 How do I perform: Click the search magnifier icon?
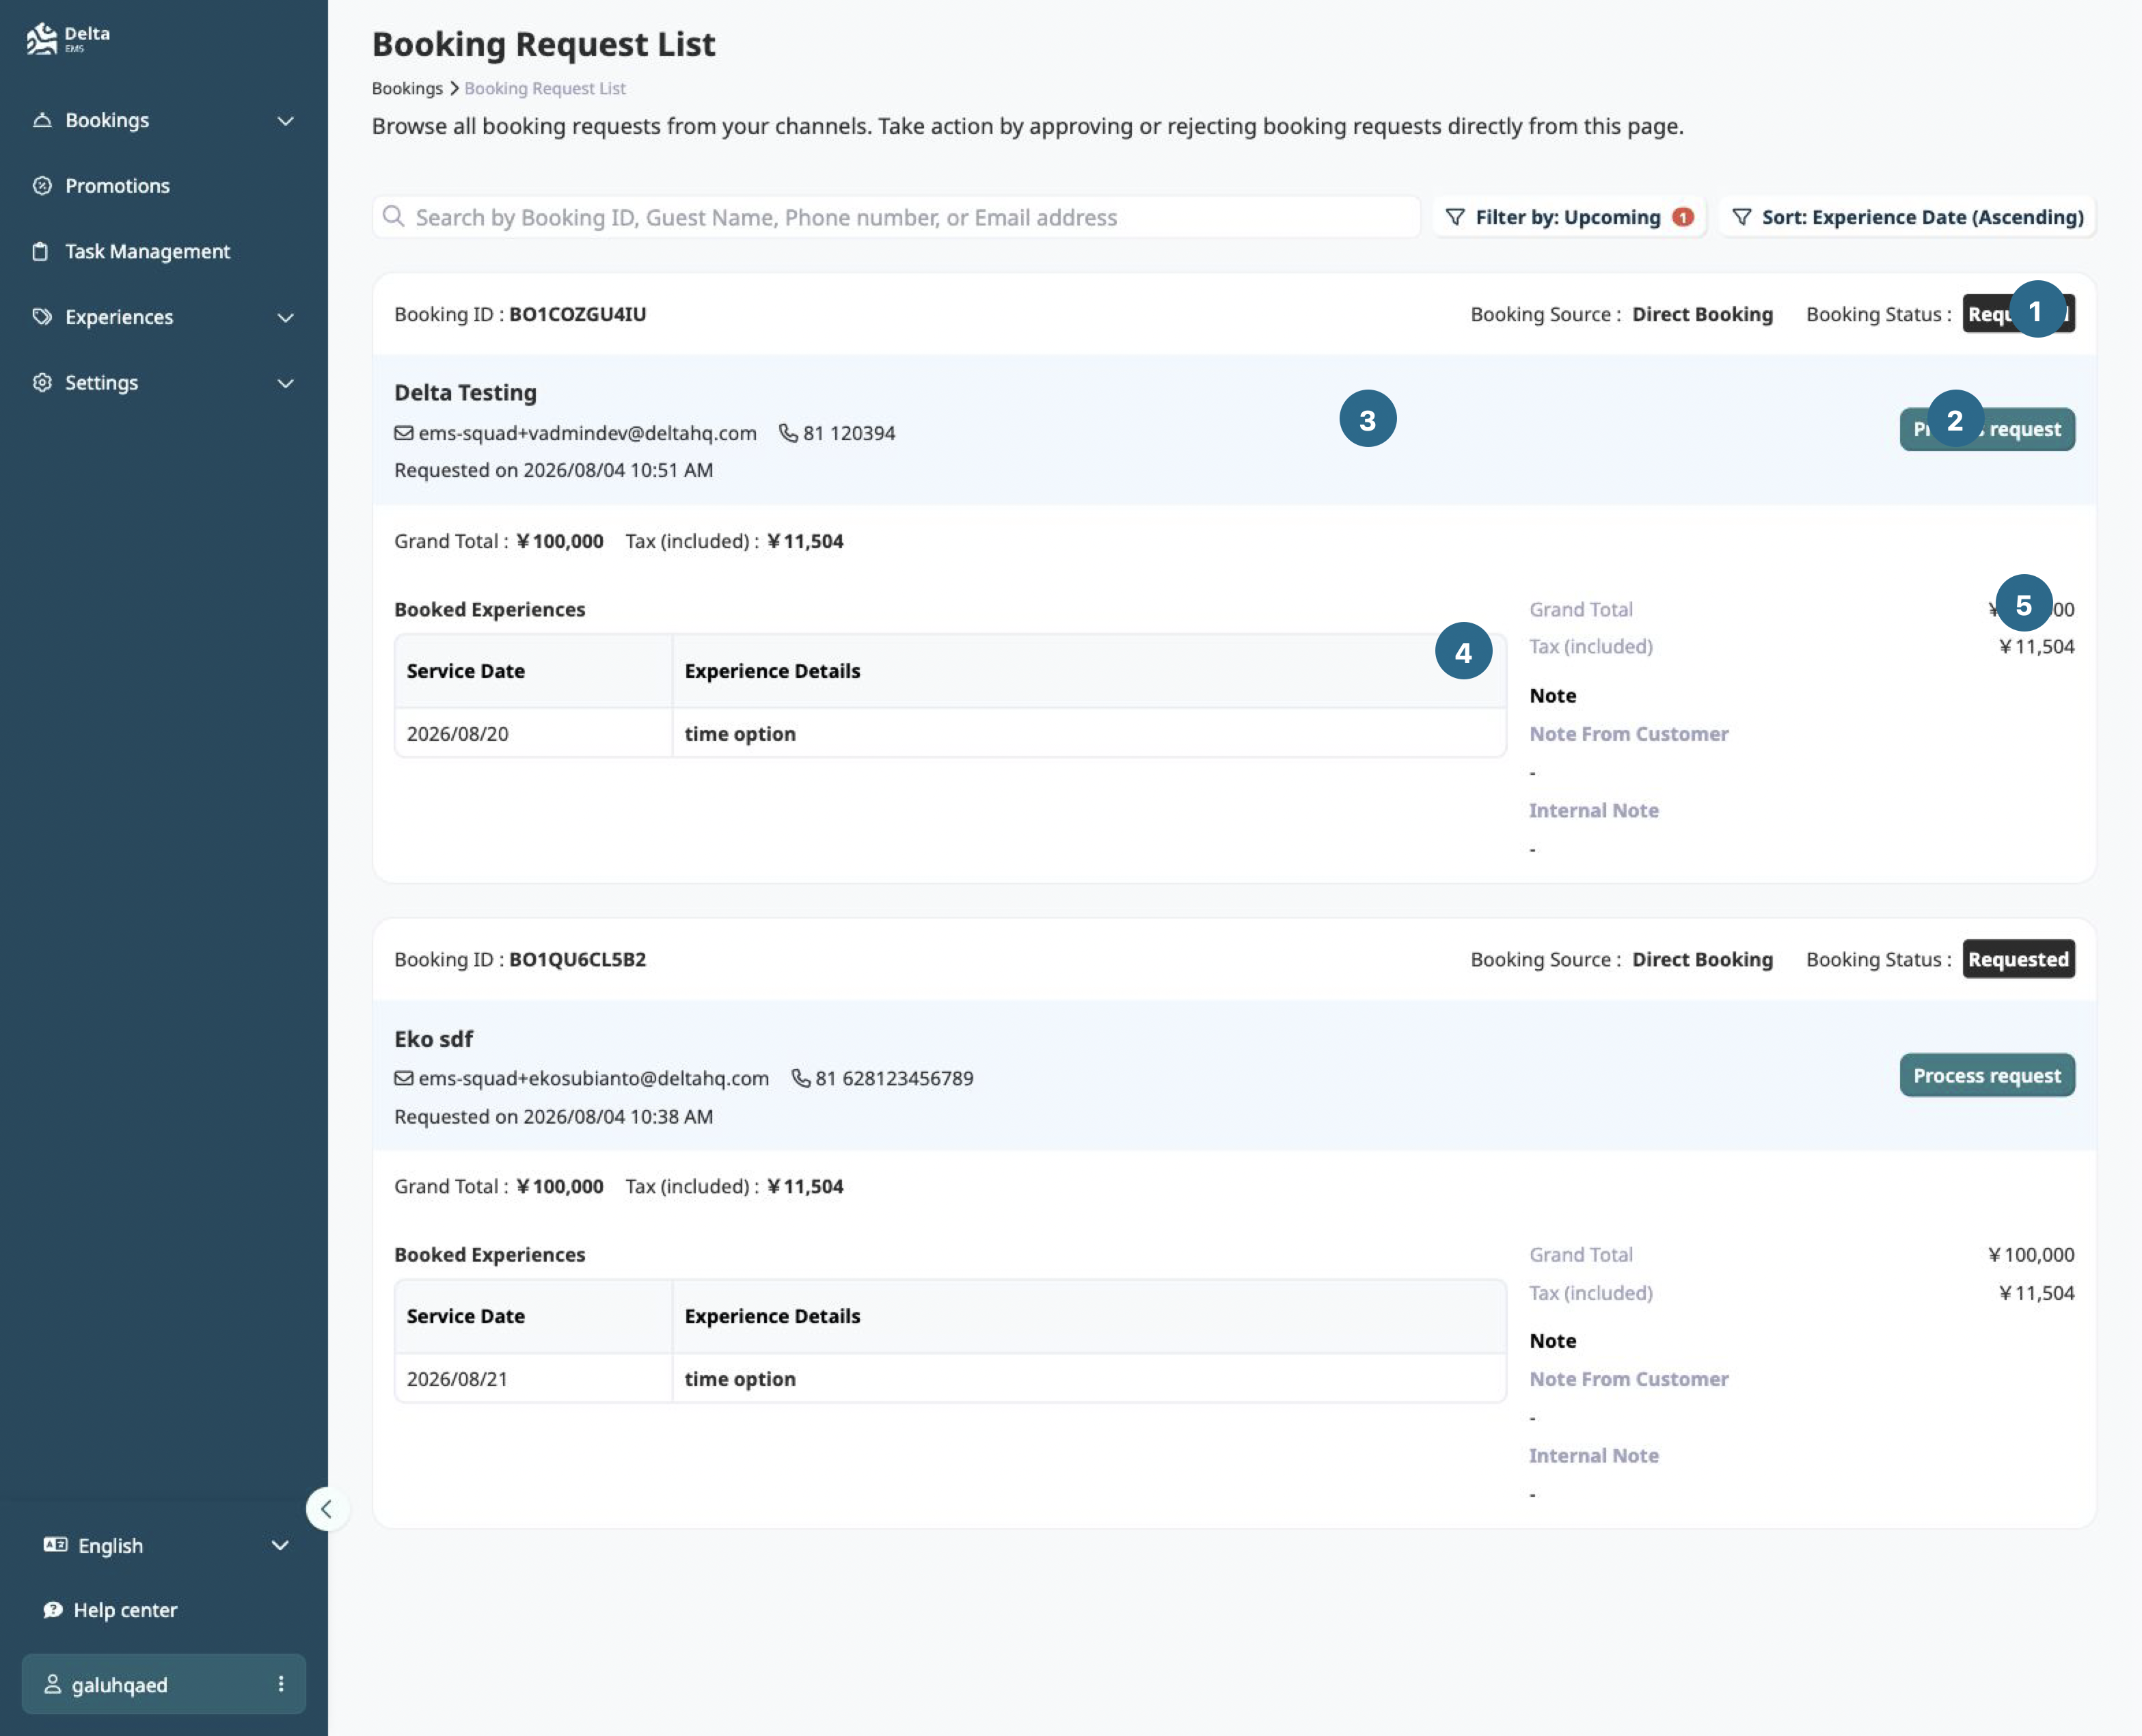[394, 217]
